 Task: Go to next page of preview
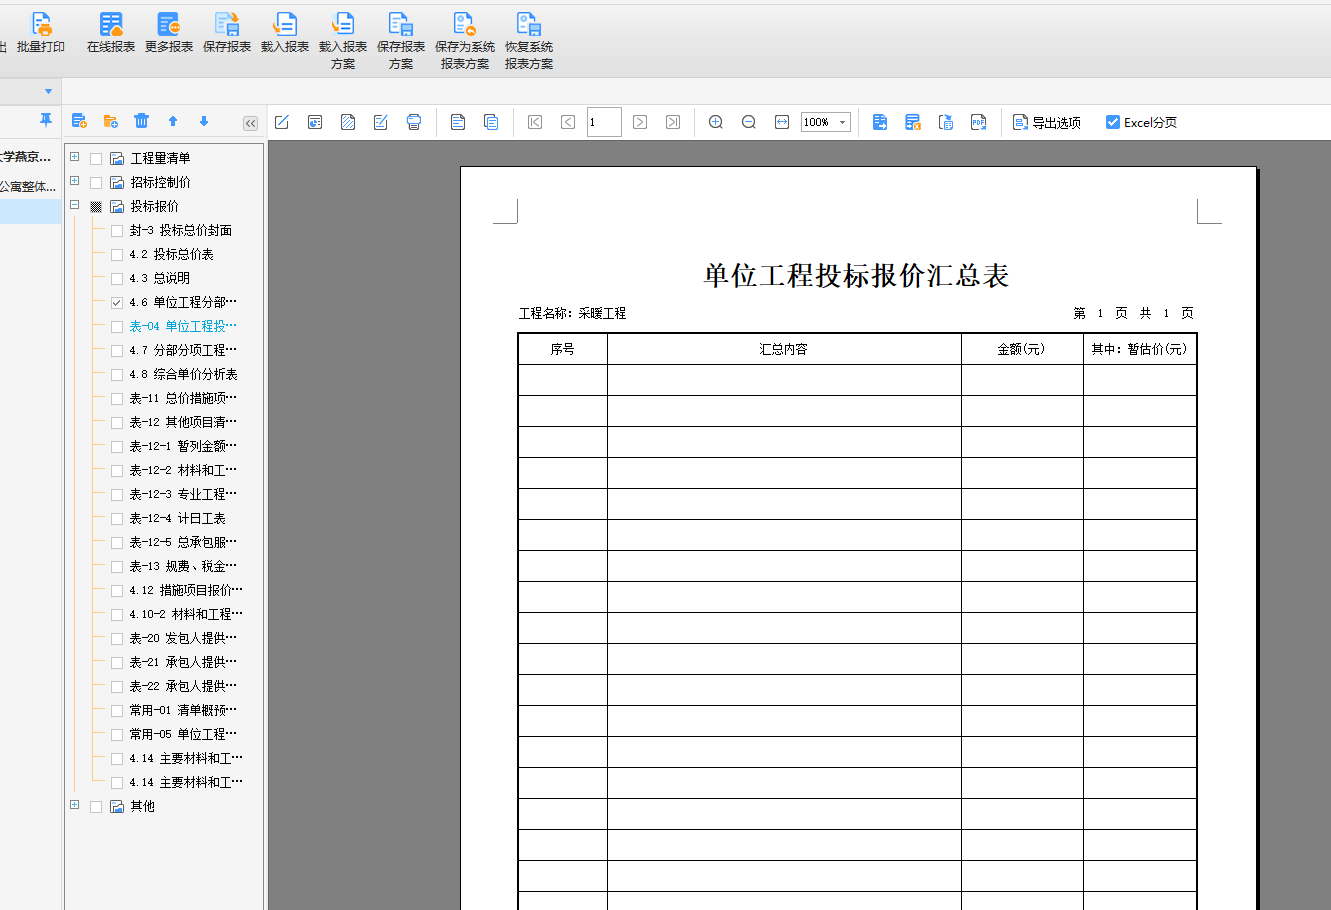(x=640, y=122)
